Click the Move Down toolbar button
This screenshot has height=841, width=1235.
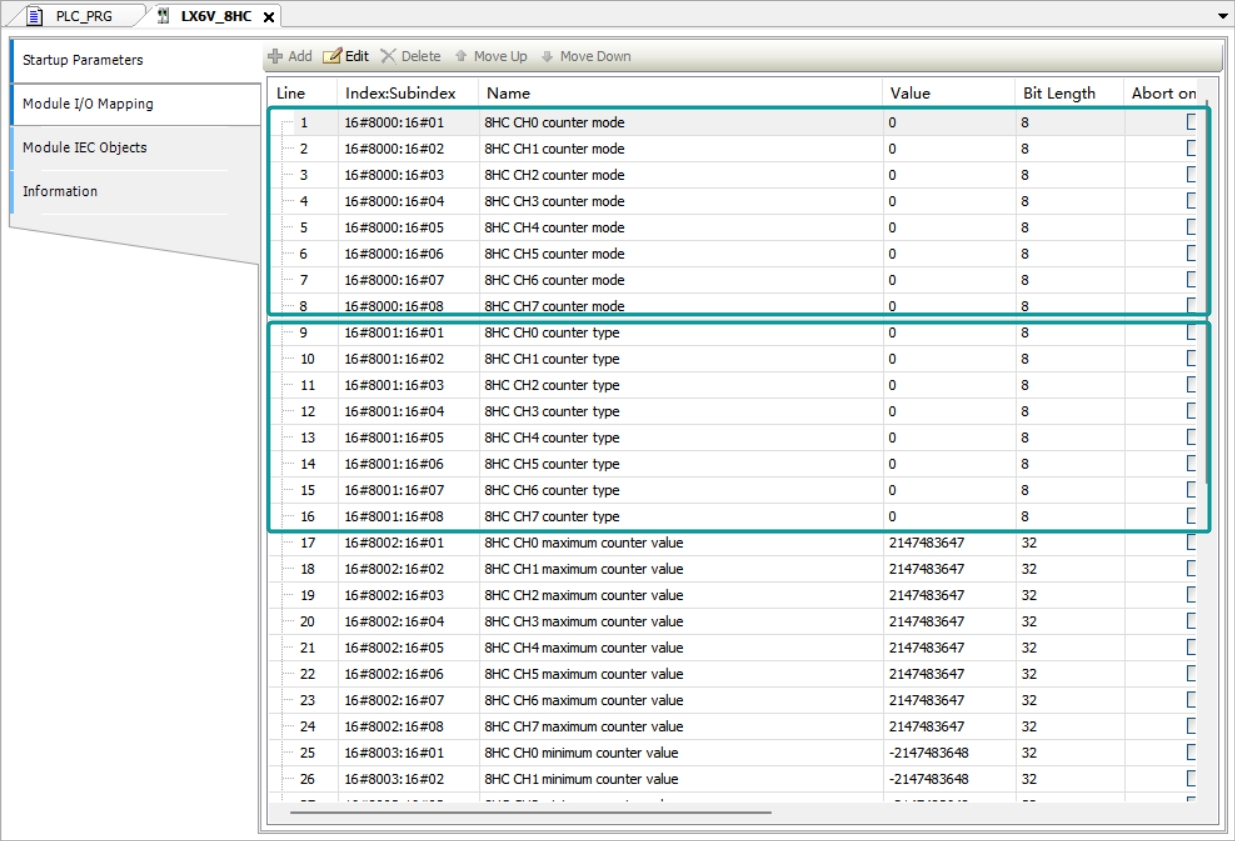[586, 56]
